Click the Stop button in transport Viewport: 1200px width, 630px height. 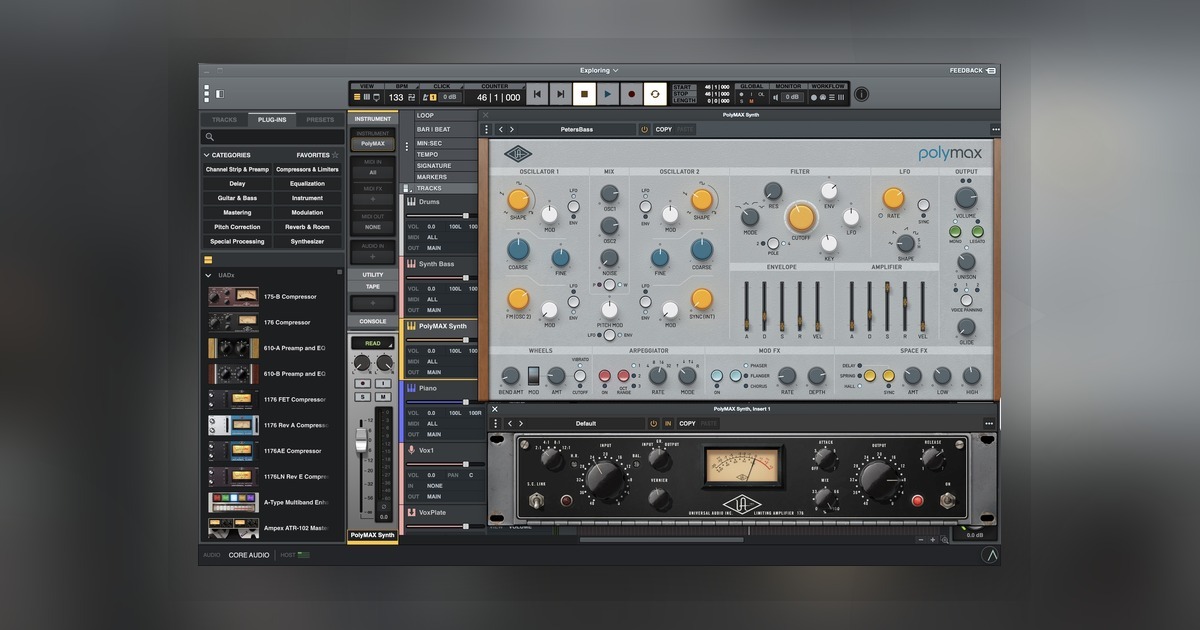coord(584,94)
